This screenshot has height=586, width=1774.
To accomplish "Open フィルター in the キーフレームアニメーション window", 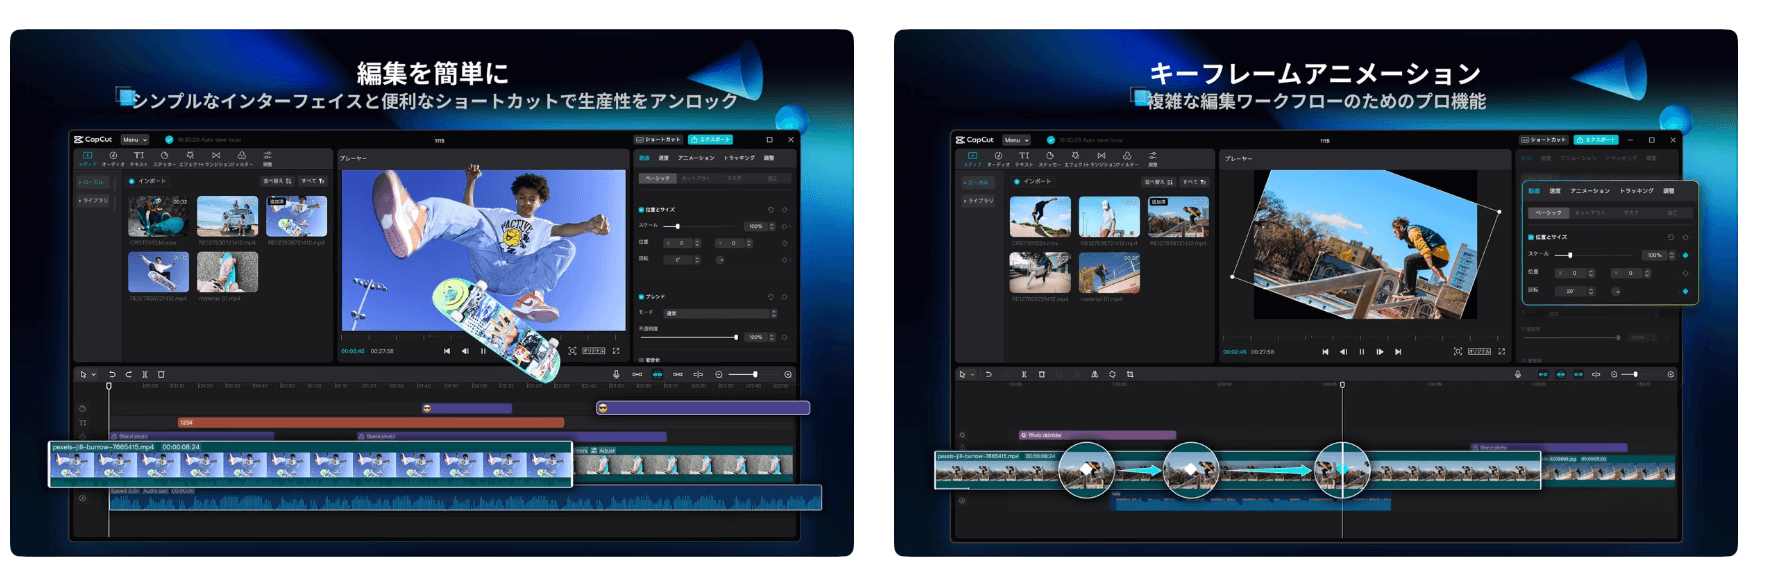I will 1128,159.
